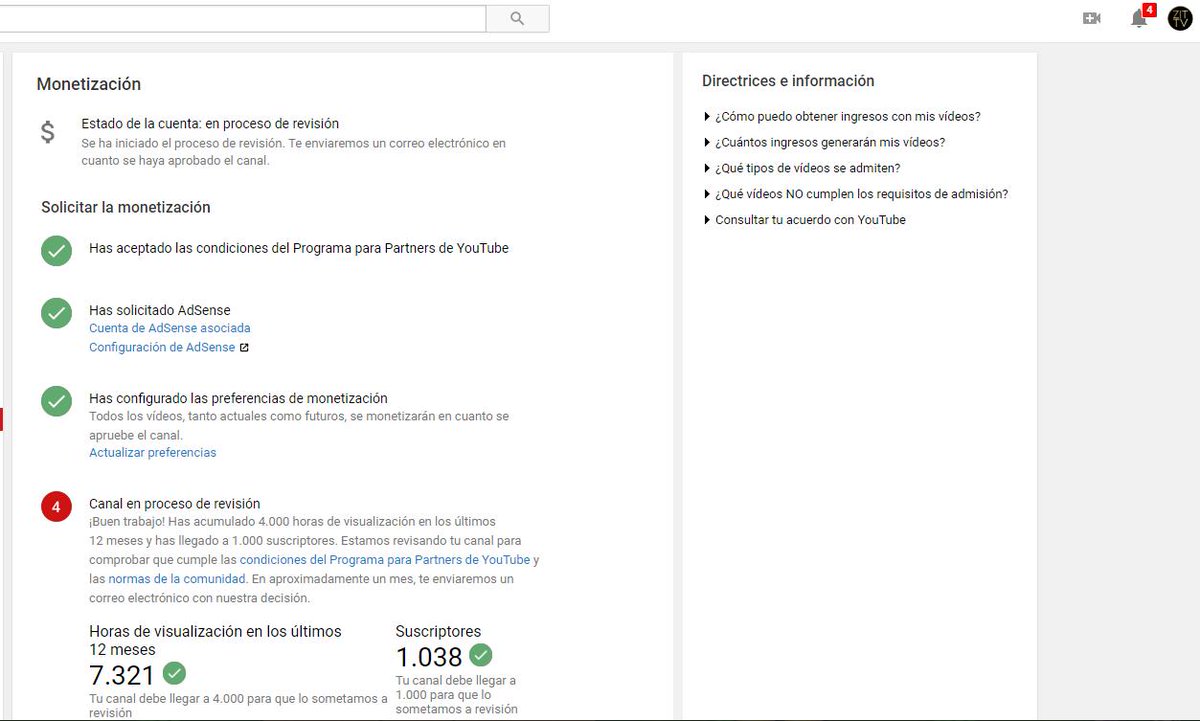Open the upload video camera icon

click(x=1092, y=18)
